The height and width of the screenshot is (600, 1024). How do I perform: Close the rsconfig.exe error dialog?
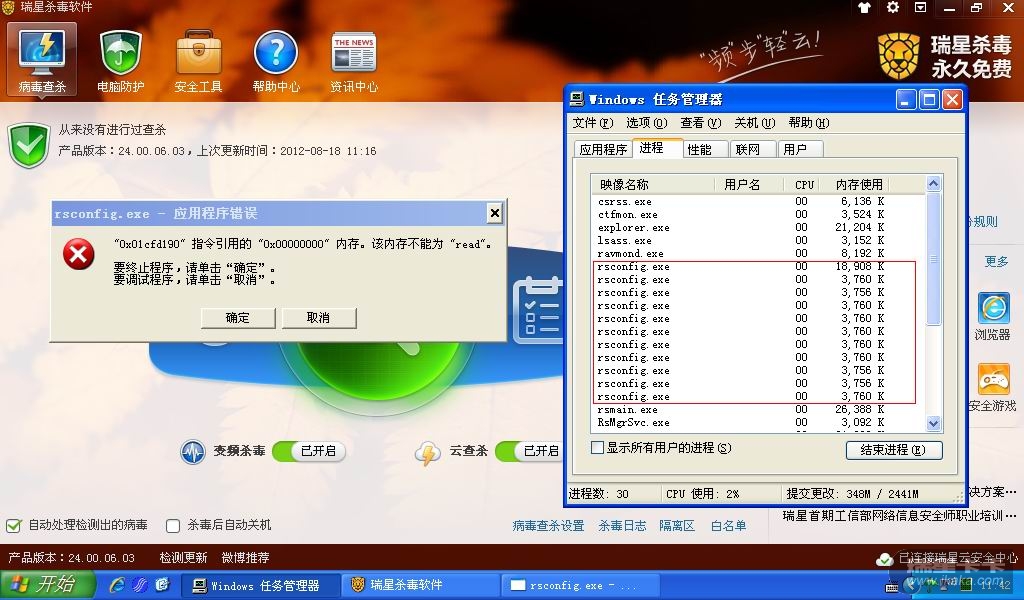tap(494, 213)
